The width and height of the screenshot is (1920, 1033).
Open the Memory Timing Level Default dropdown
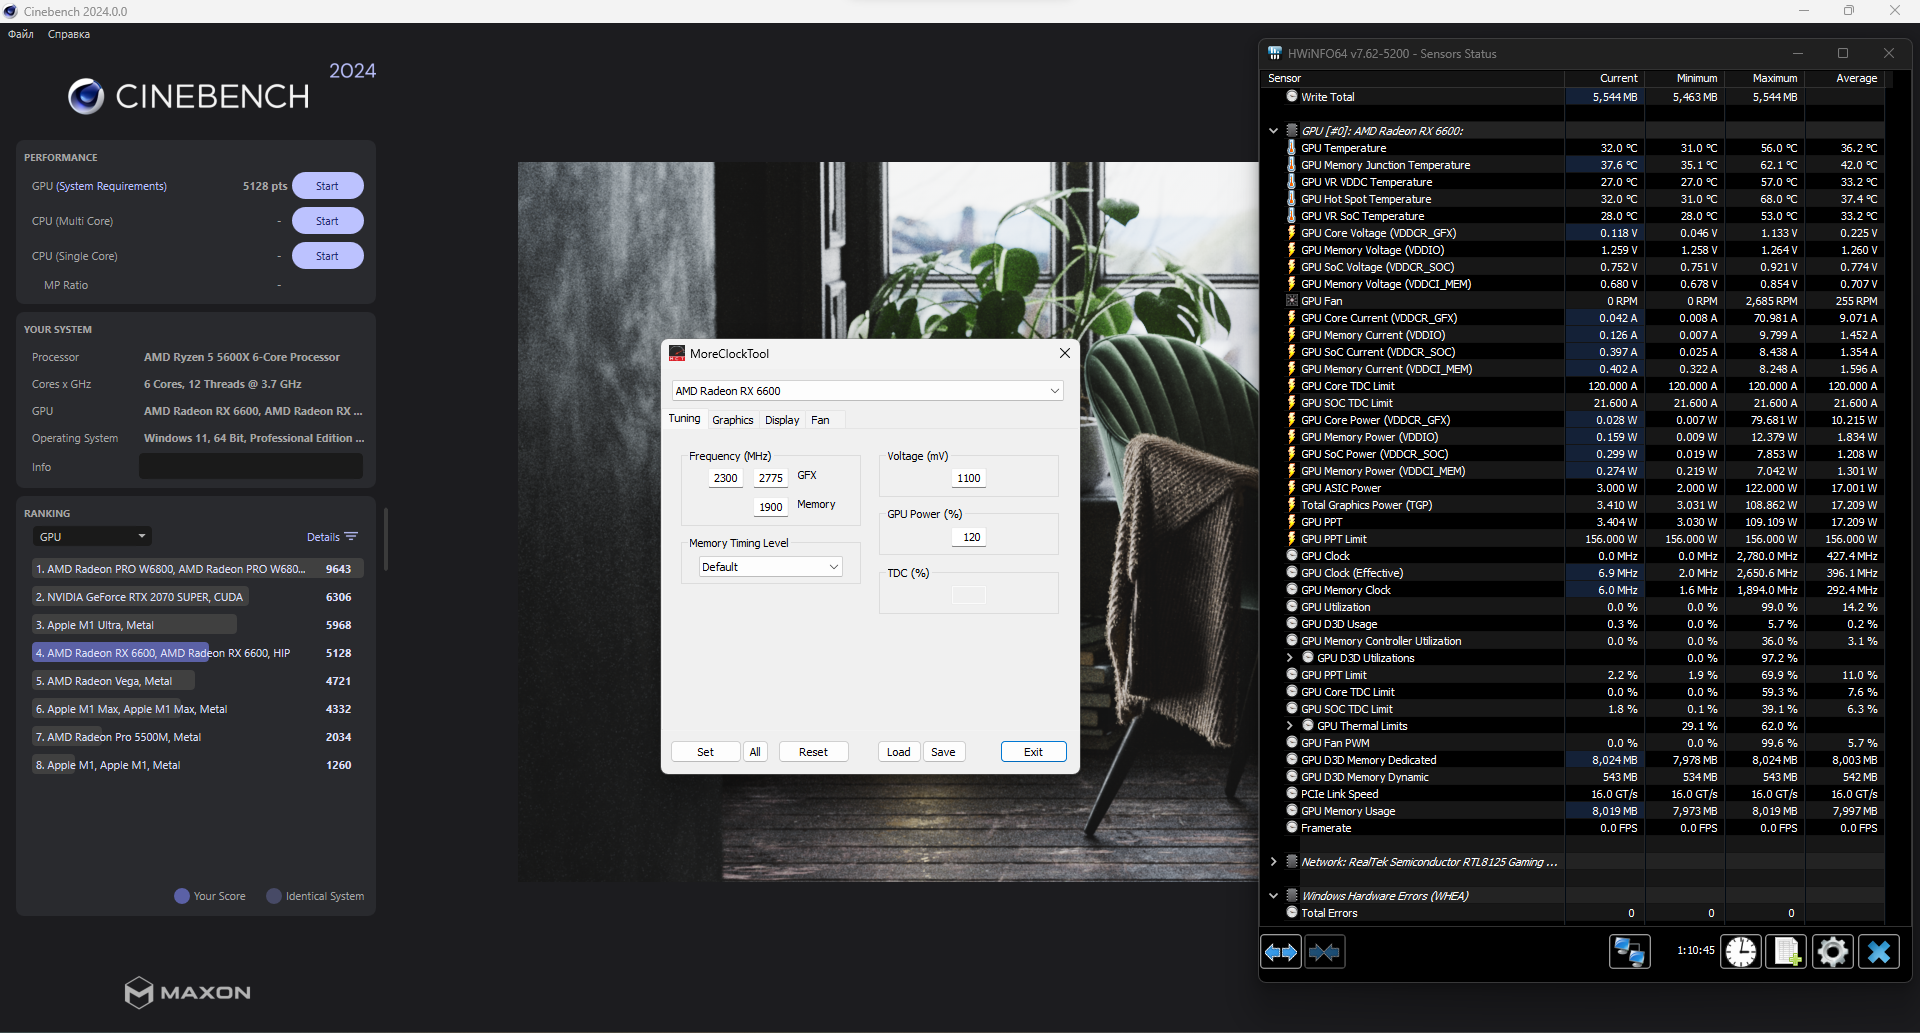(770, 567)
